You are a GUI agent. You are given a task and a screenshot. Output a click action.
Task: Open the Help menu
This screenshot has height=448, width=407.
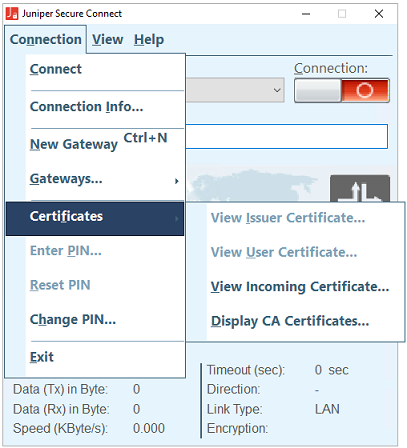(x=149, y=39)
